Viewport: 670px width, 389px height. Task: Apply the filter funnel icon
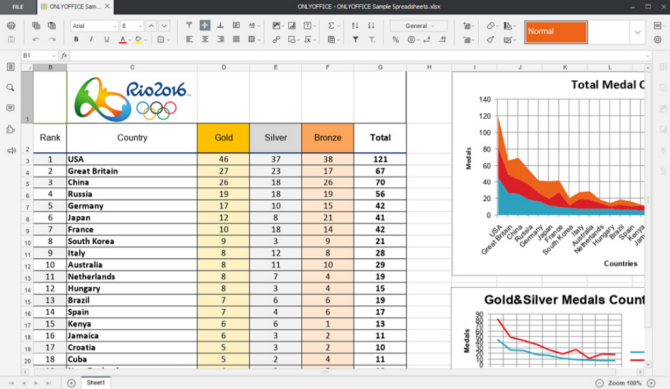coord(355,39)
